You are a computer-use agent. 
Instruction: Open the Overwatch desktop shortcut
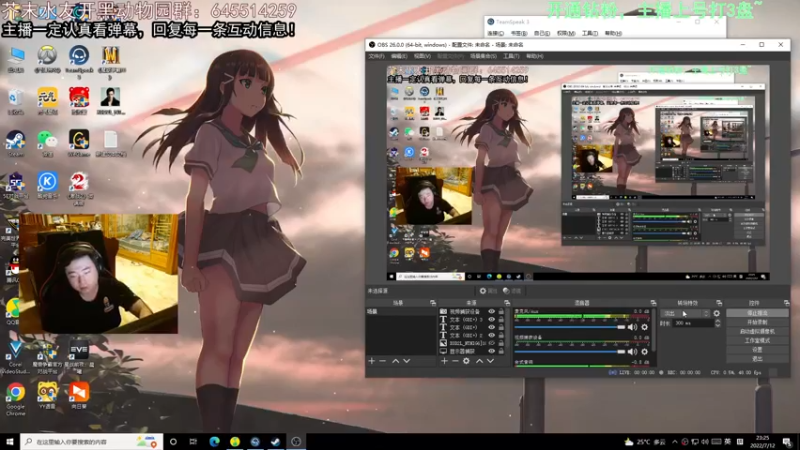point(47,59)
